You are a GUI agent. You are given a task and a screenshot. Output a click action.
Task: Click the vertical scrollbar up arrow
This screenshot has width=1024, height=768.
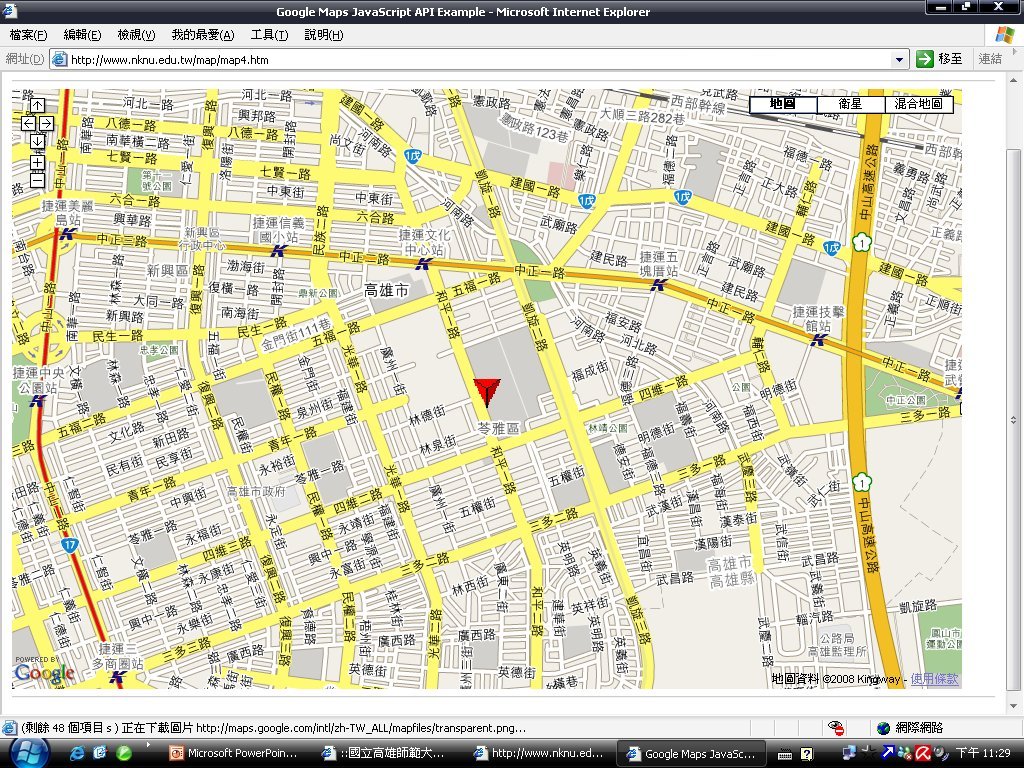[1013, 80]
